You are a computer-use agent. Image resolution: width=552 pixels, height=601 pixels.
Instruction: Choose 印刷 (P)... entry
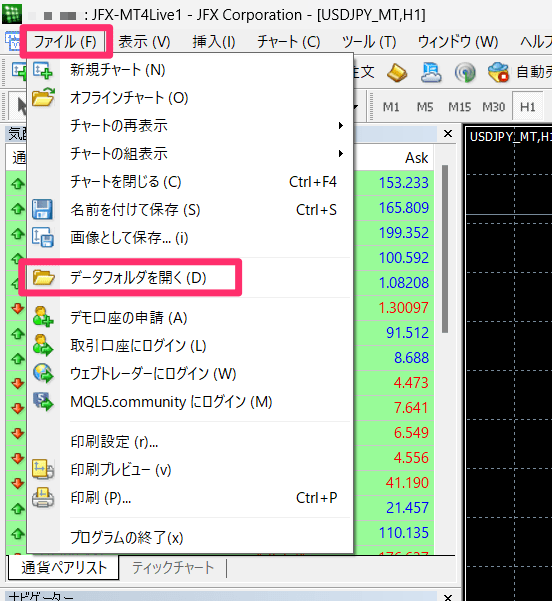190,498
